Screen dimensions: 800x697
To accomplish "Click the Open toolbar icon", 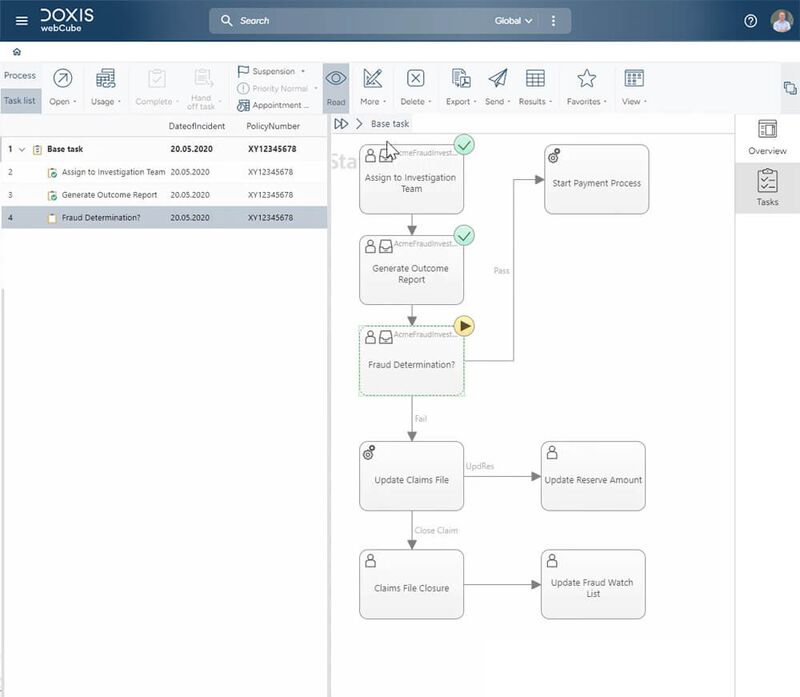I will (x=62, y=79).
